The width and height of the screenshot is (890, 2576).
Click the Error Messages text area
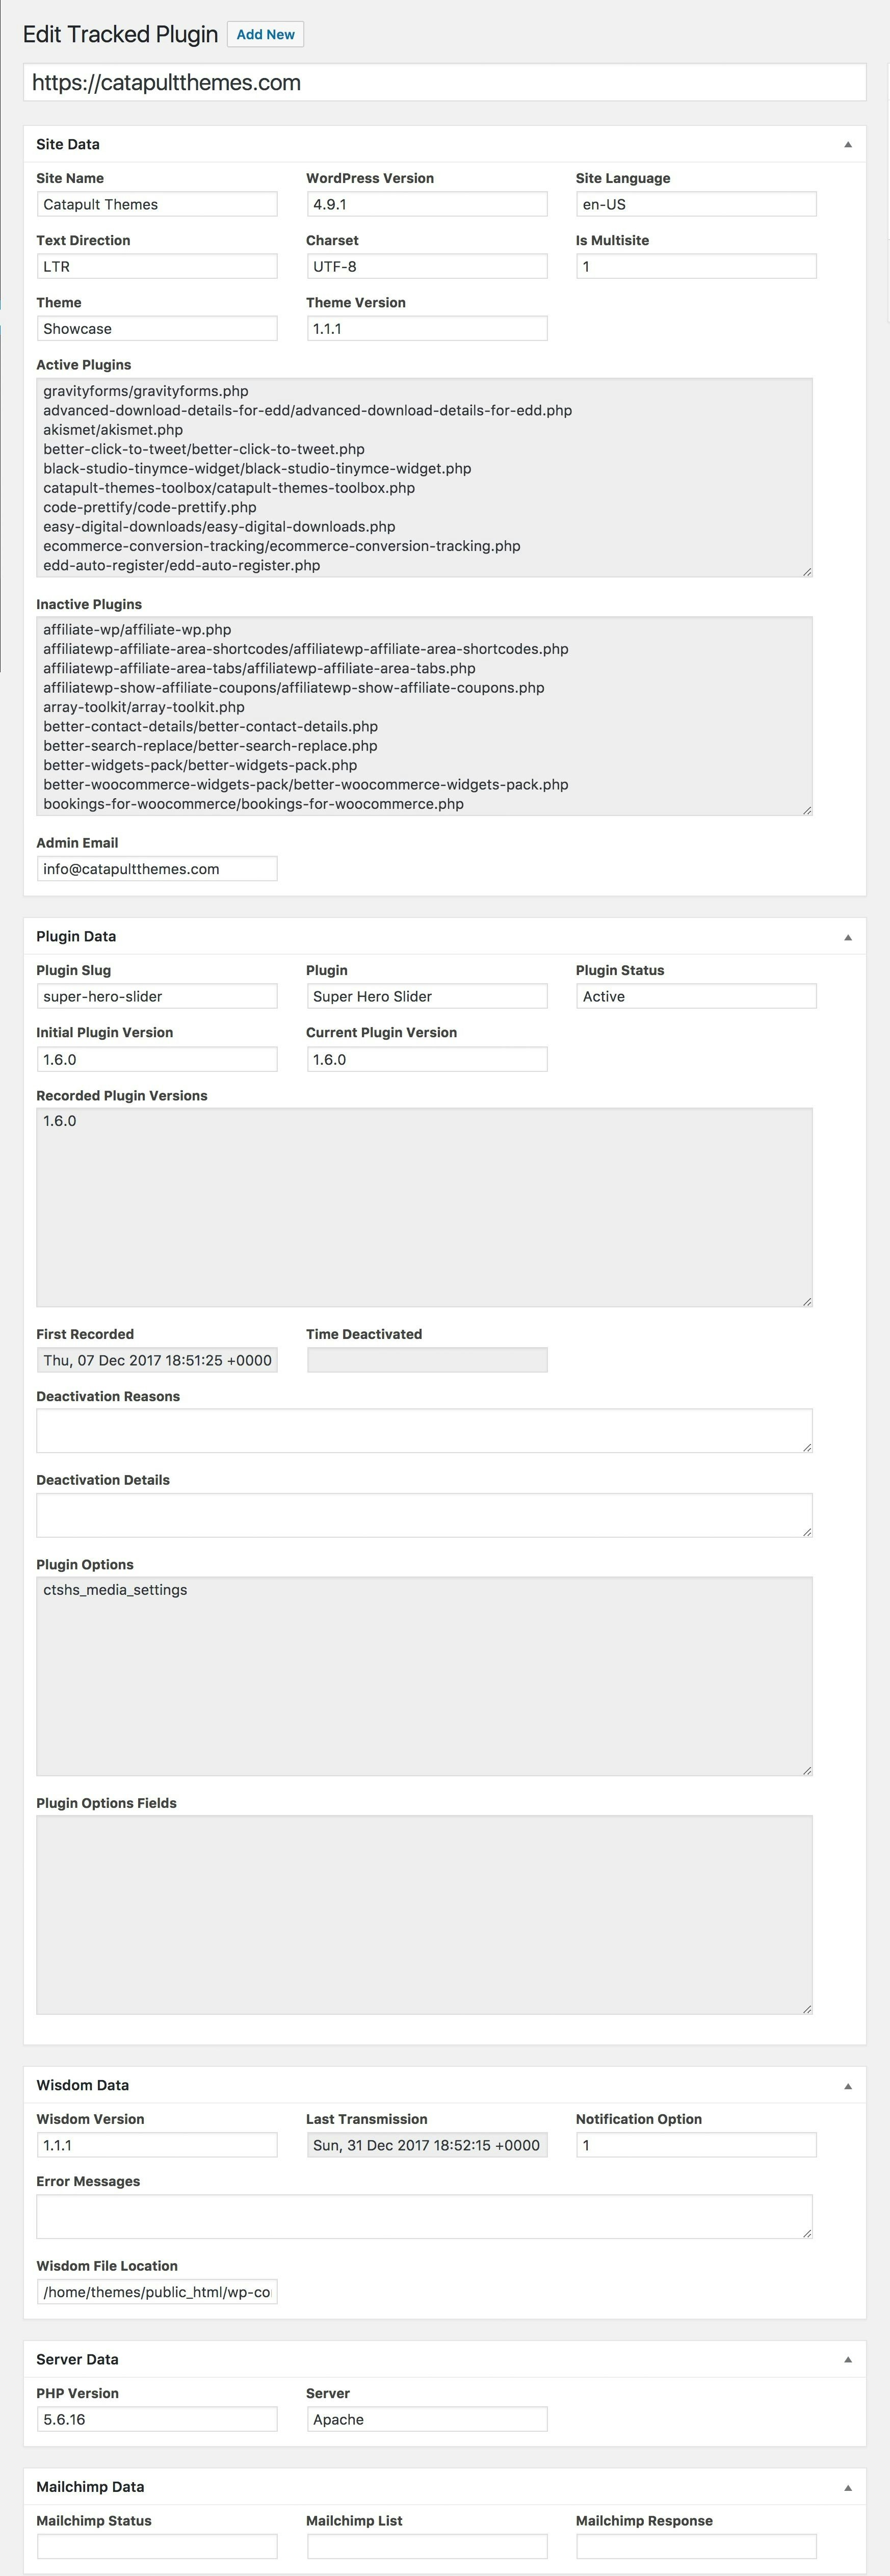click(x=424, y=2217)
